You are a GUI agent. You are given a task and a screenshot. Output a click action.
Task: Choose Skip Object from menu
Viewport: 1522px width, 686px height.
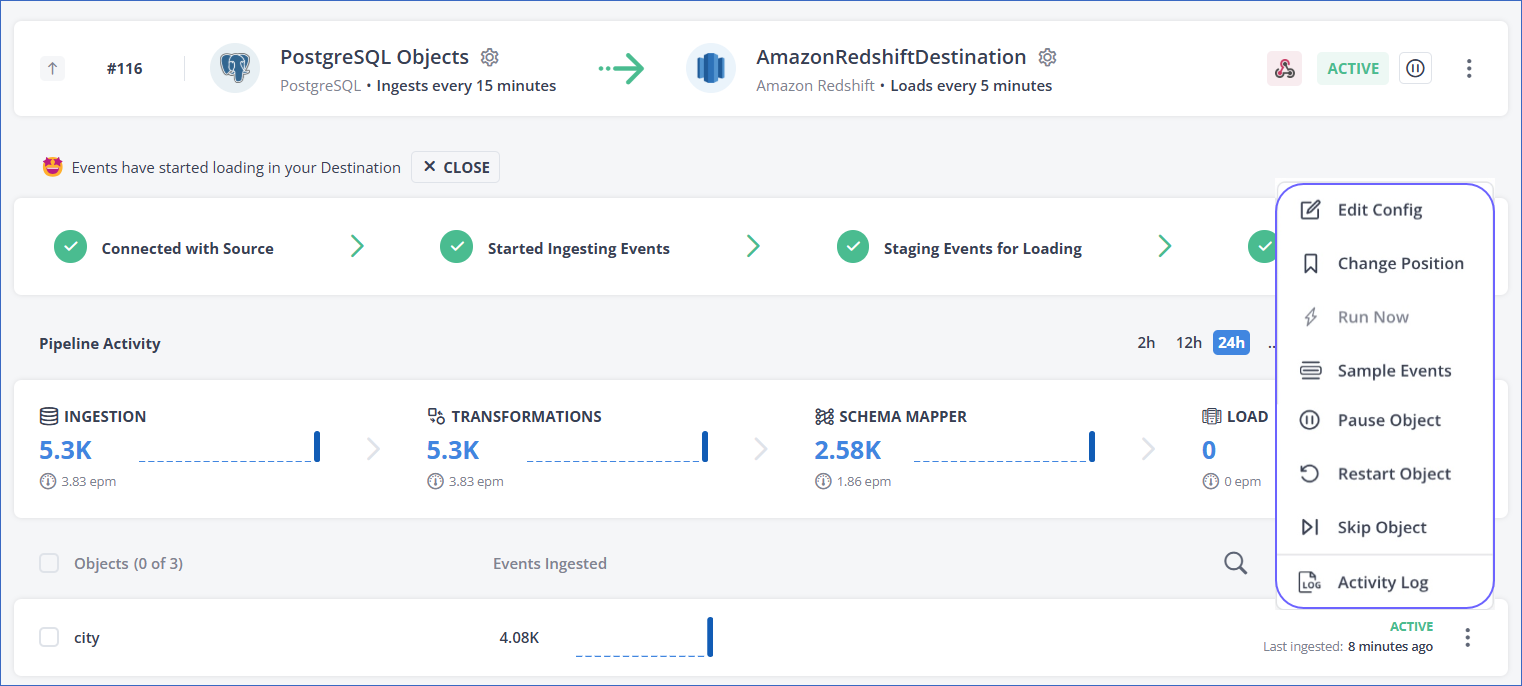pyautogui.click(x=1385, y=527)
